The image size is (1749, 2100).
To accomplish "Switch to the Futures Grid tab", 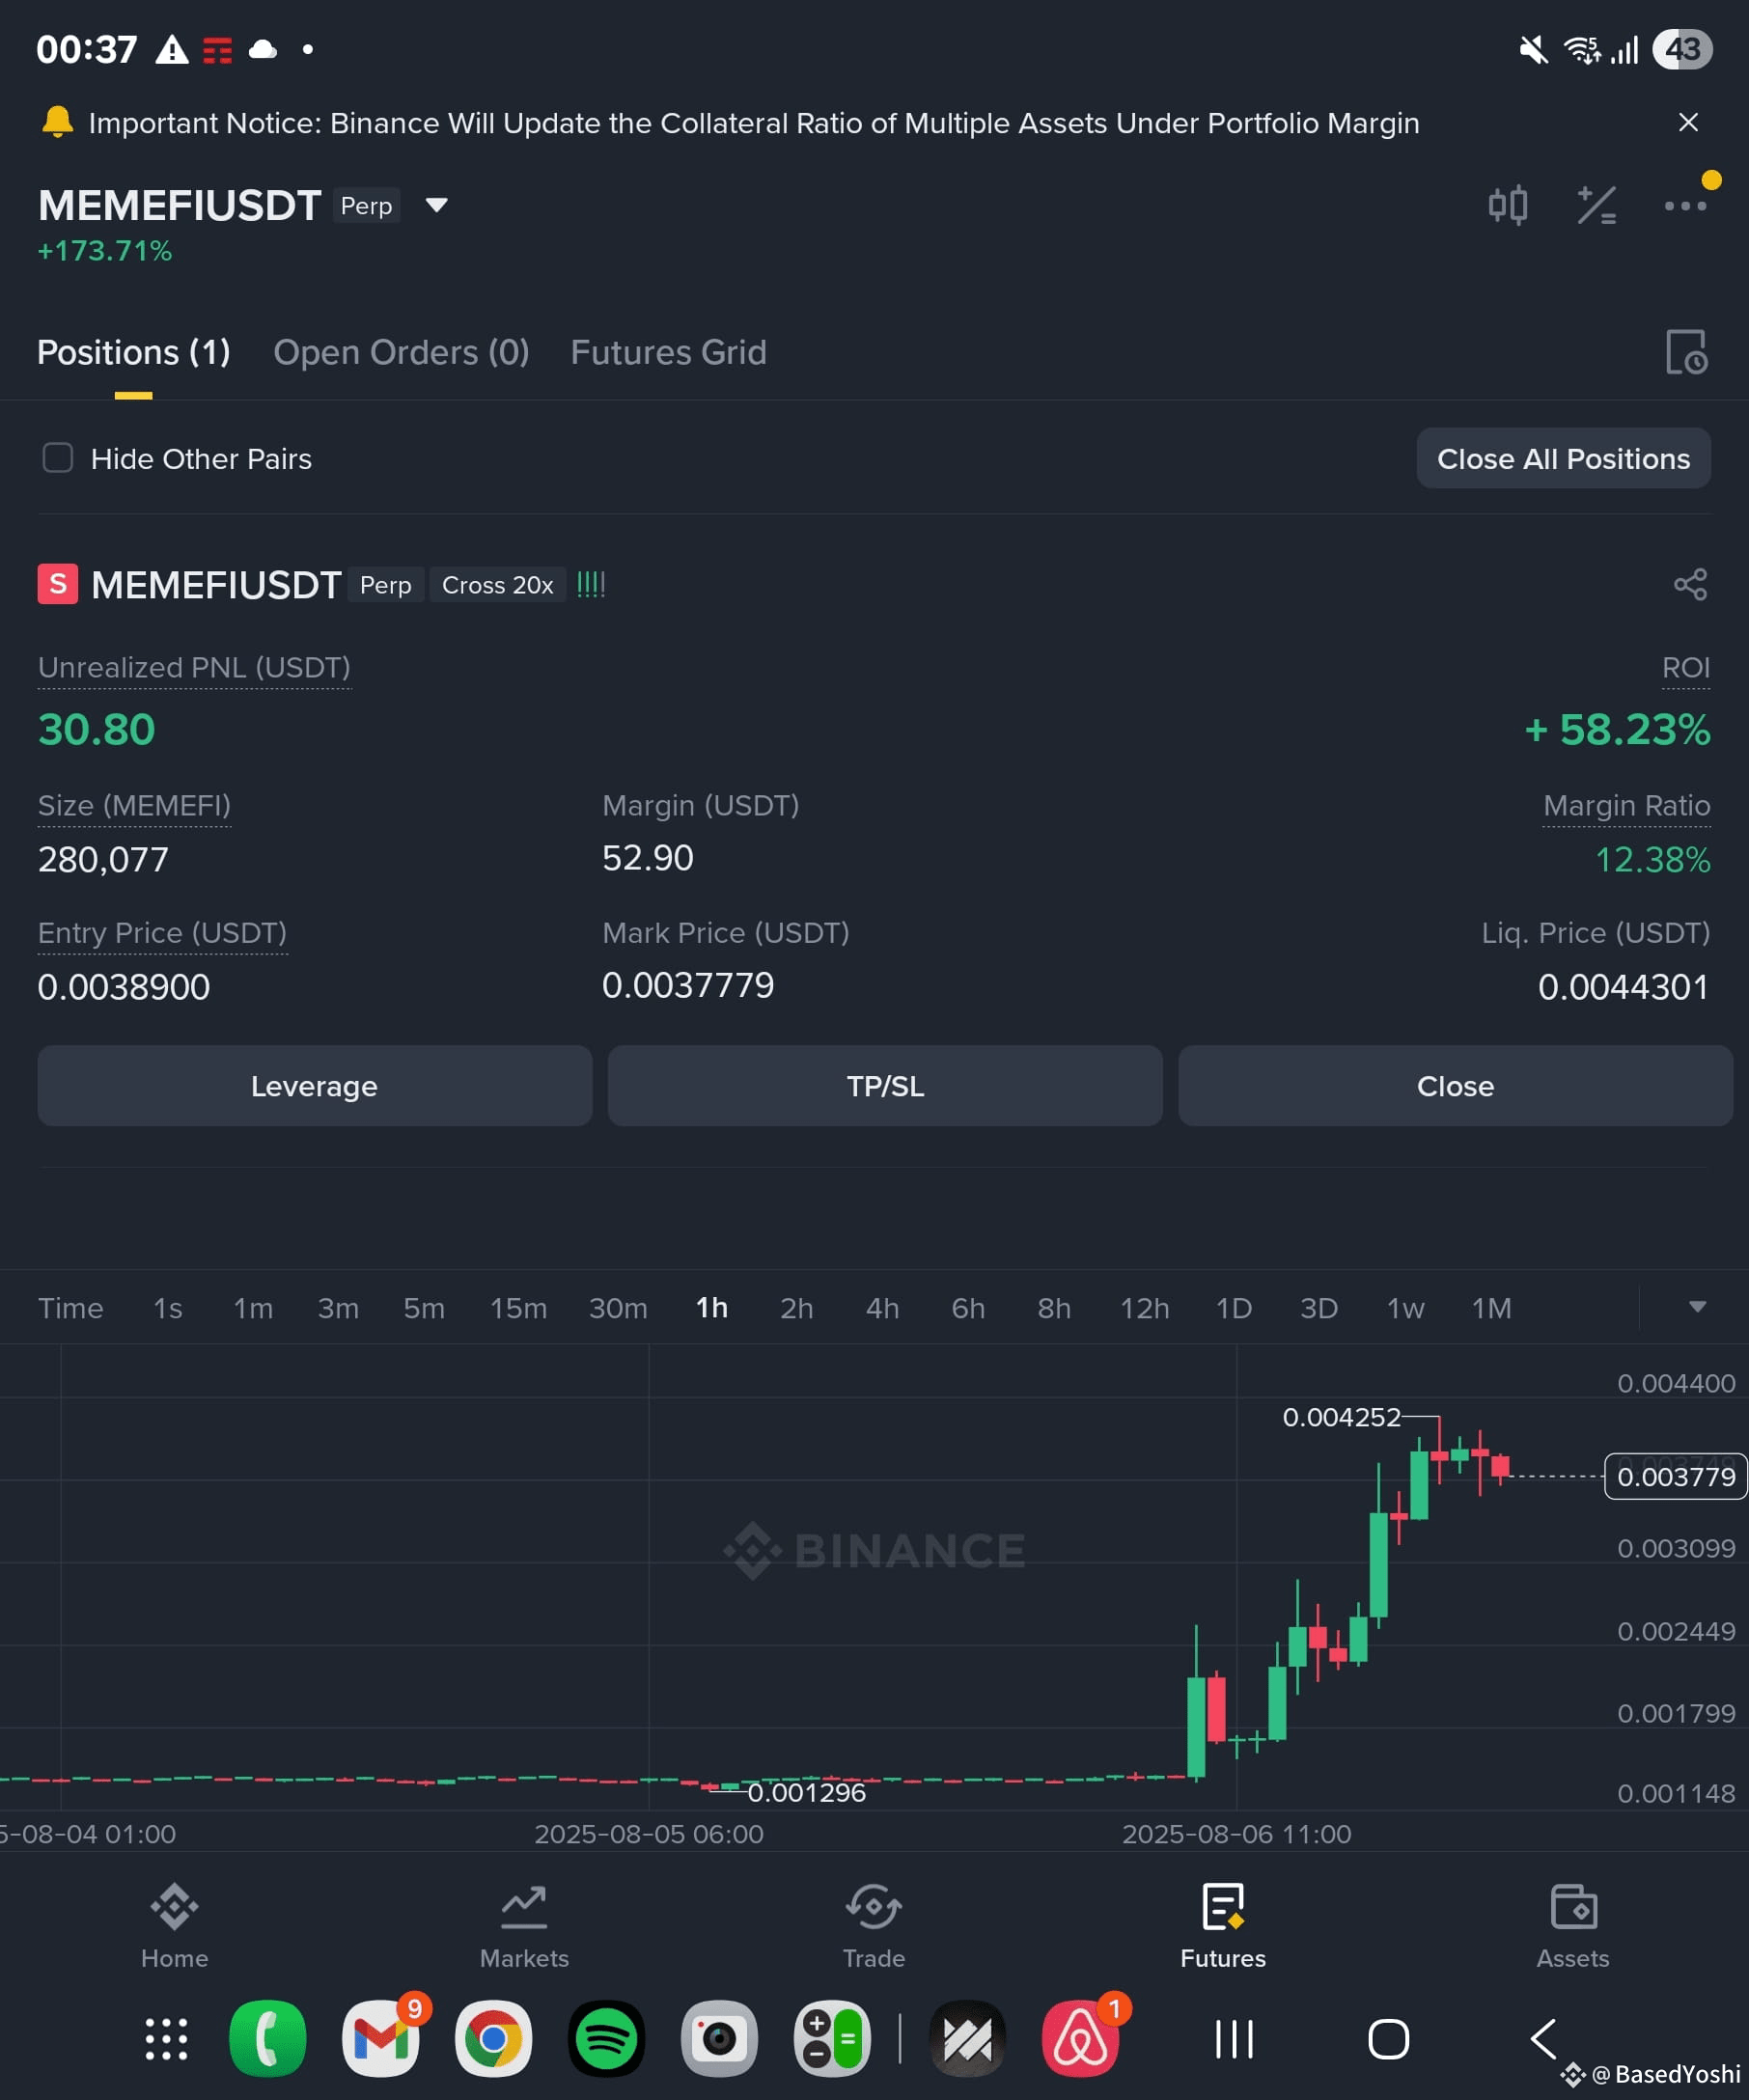I will pyautogui.click(x=668, y=352).
